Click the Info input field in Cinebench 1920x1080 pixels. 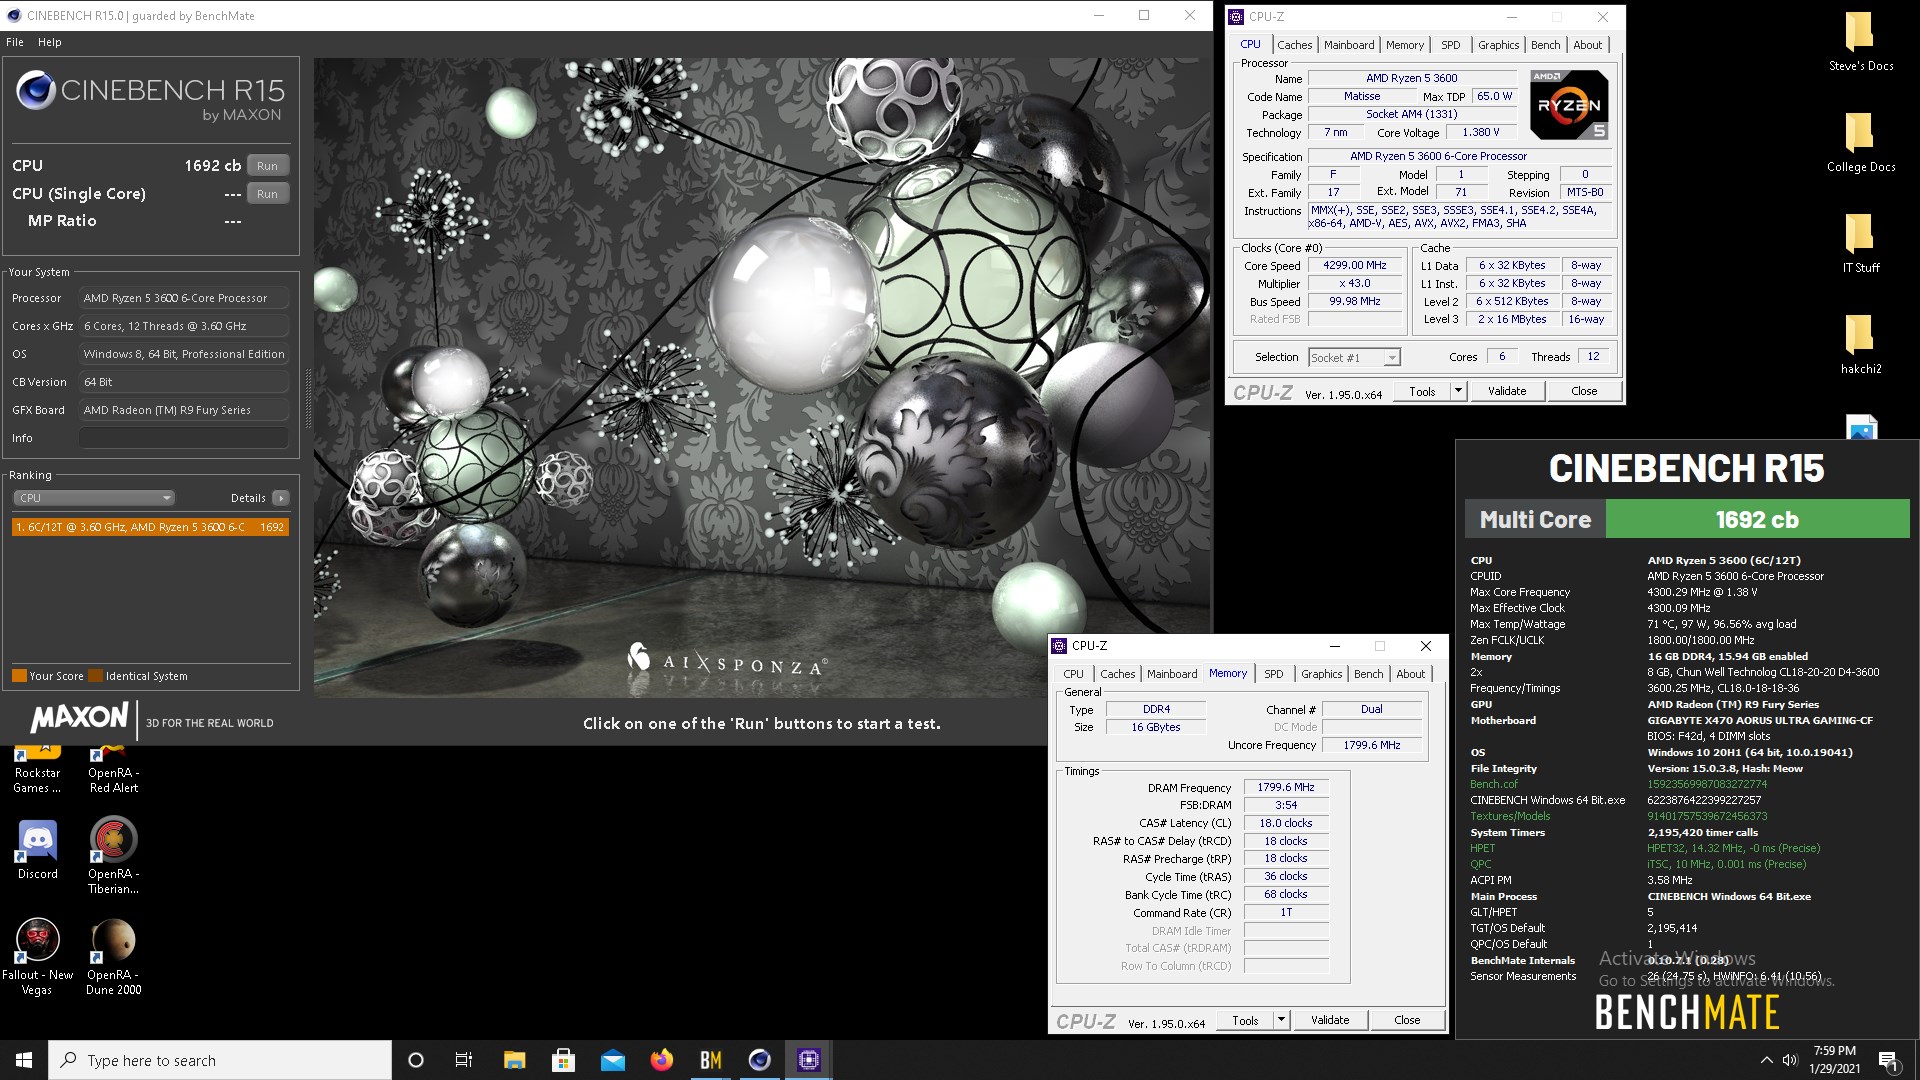pyautogui.click(x=184, y=438)
